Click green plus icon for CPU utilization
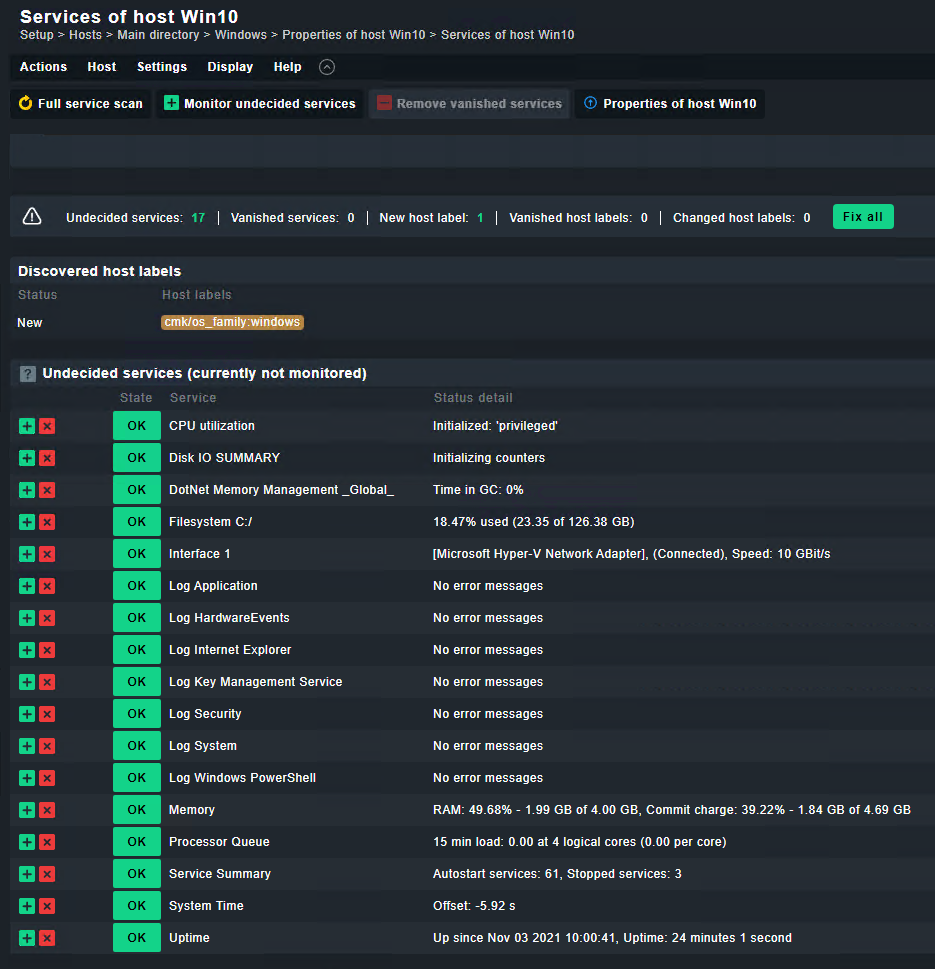This screenshot has width=935, height=969. (27, 426)
